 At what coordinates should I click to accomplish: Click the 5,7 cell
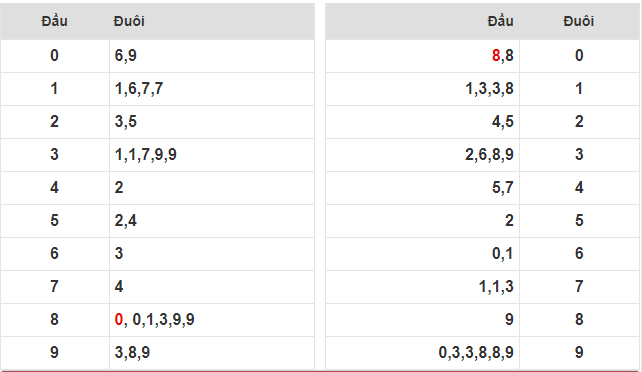coord(422,187)
